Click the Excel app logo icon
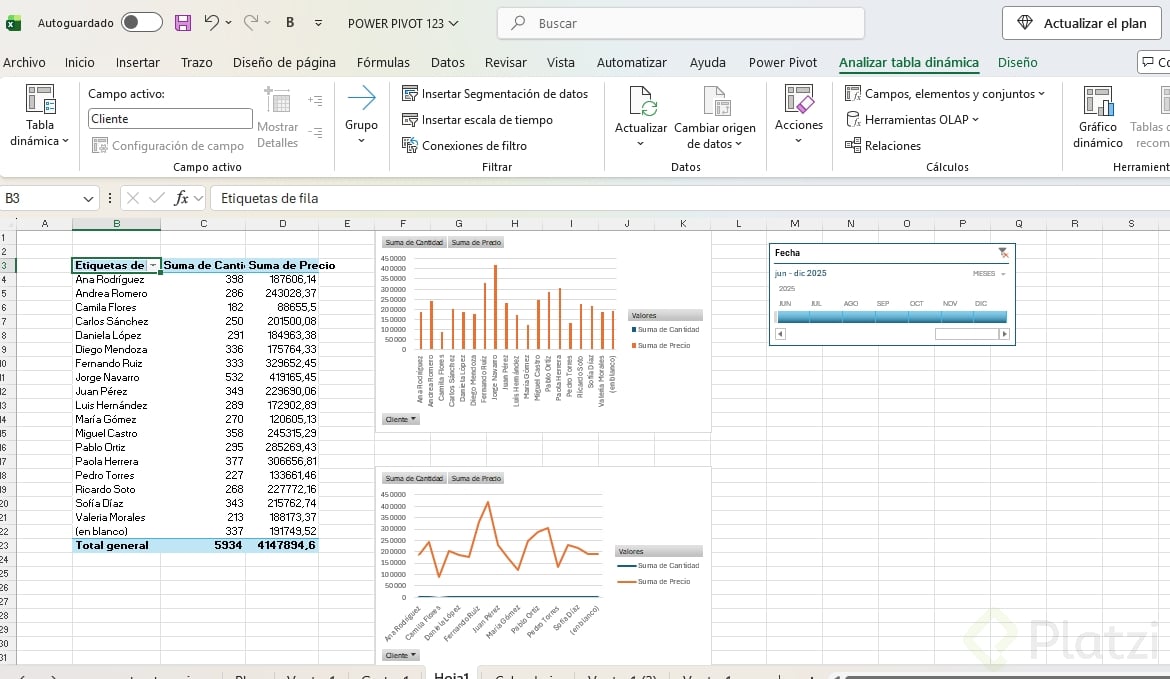1170x679 pixels. point(13,23)
